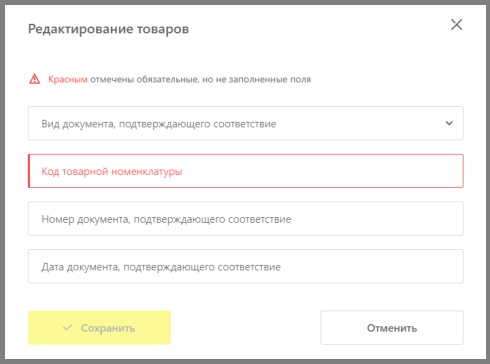Click the Редактирование товаров dialog title
The width and height of the screenshot is (490, 364).
pos(109,29)
